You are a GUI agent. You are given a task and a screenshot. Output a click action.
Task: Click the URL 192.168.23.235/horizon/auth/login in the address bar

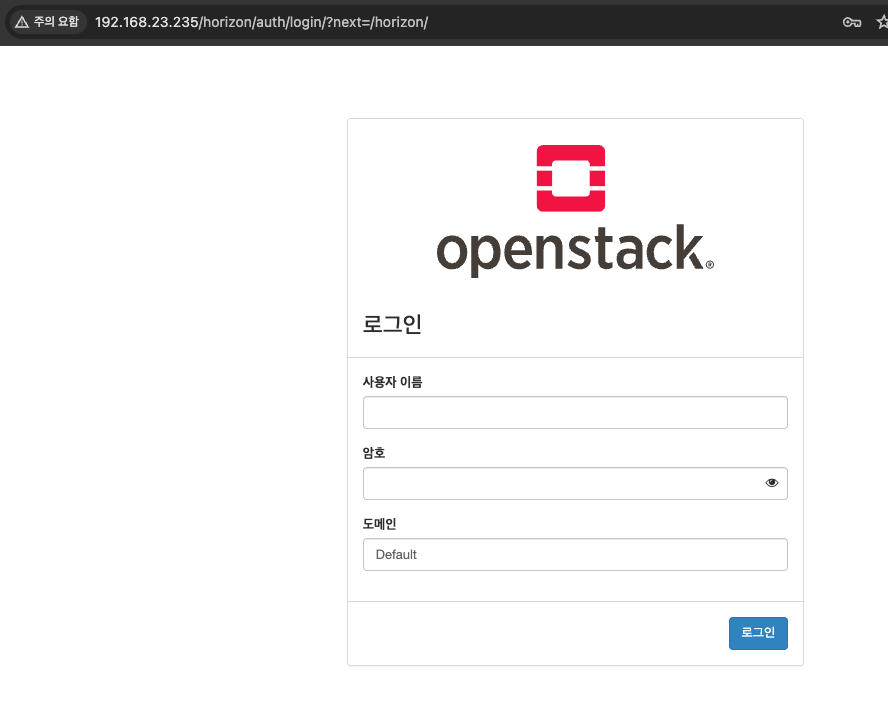tap(261, 22)
